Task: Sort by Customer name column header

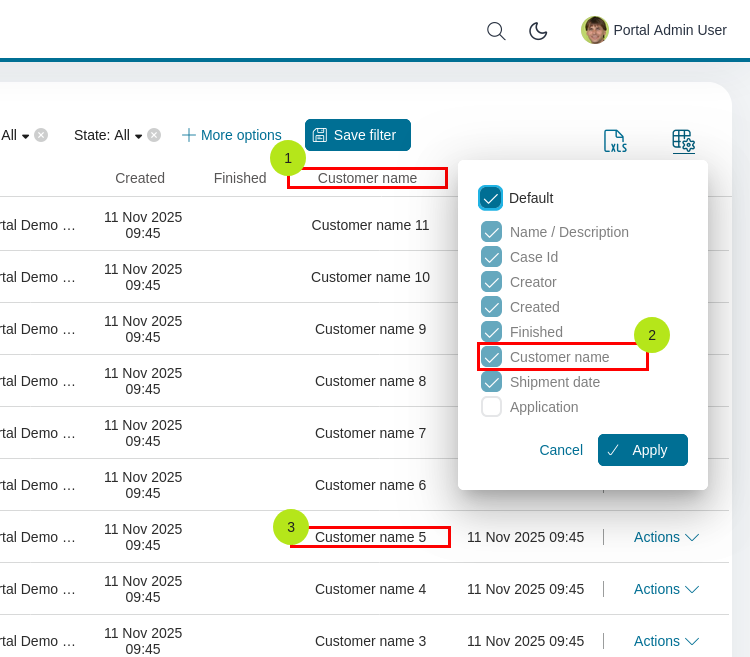Action: click(x=367, y=178)
